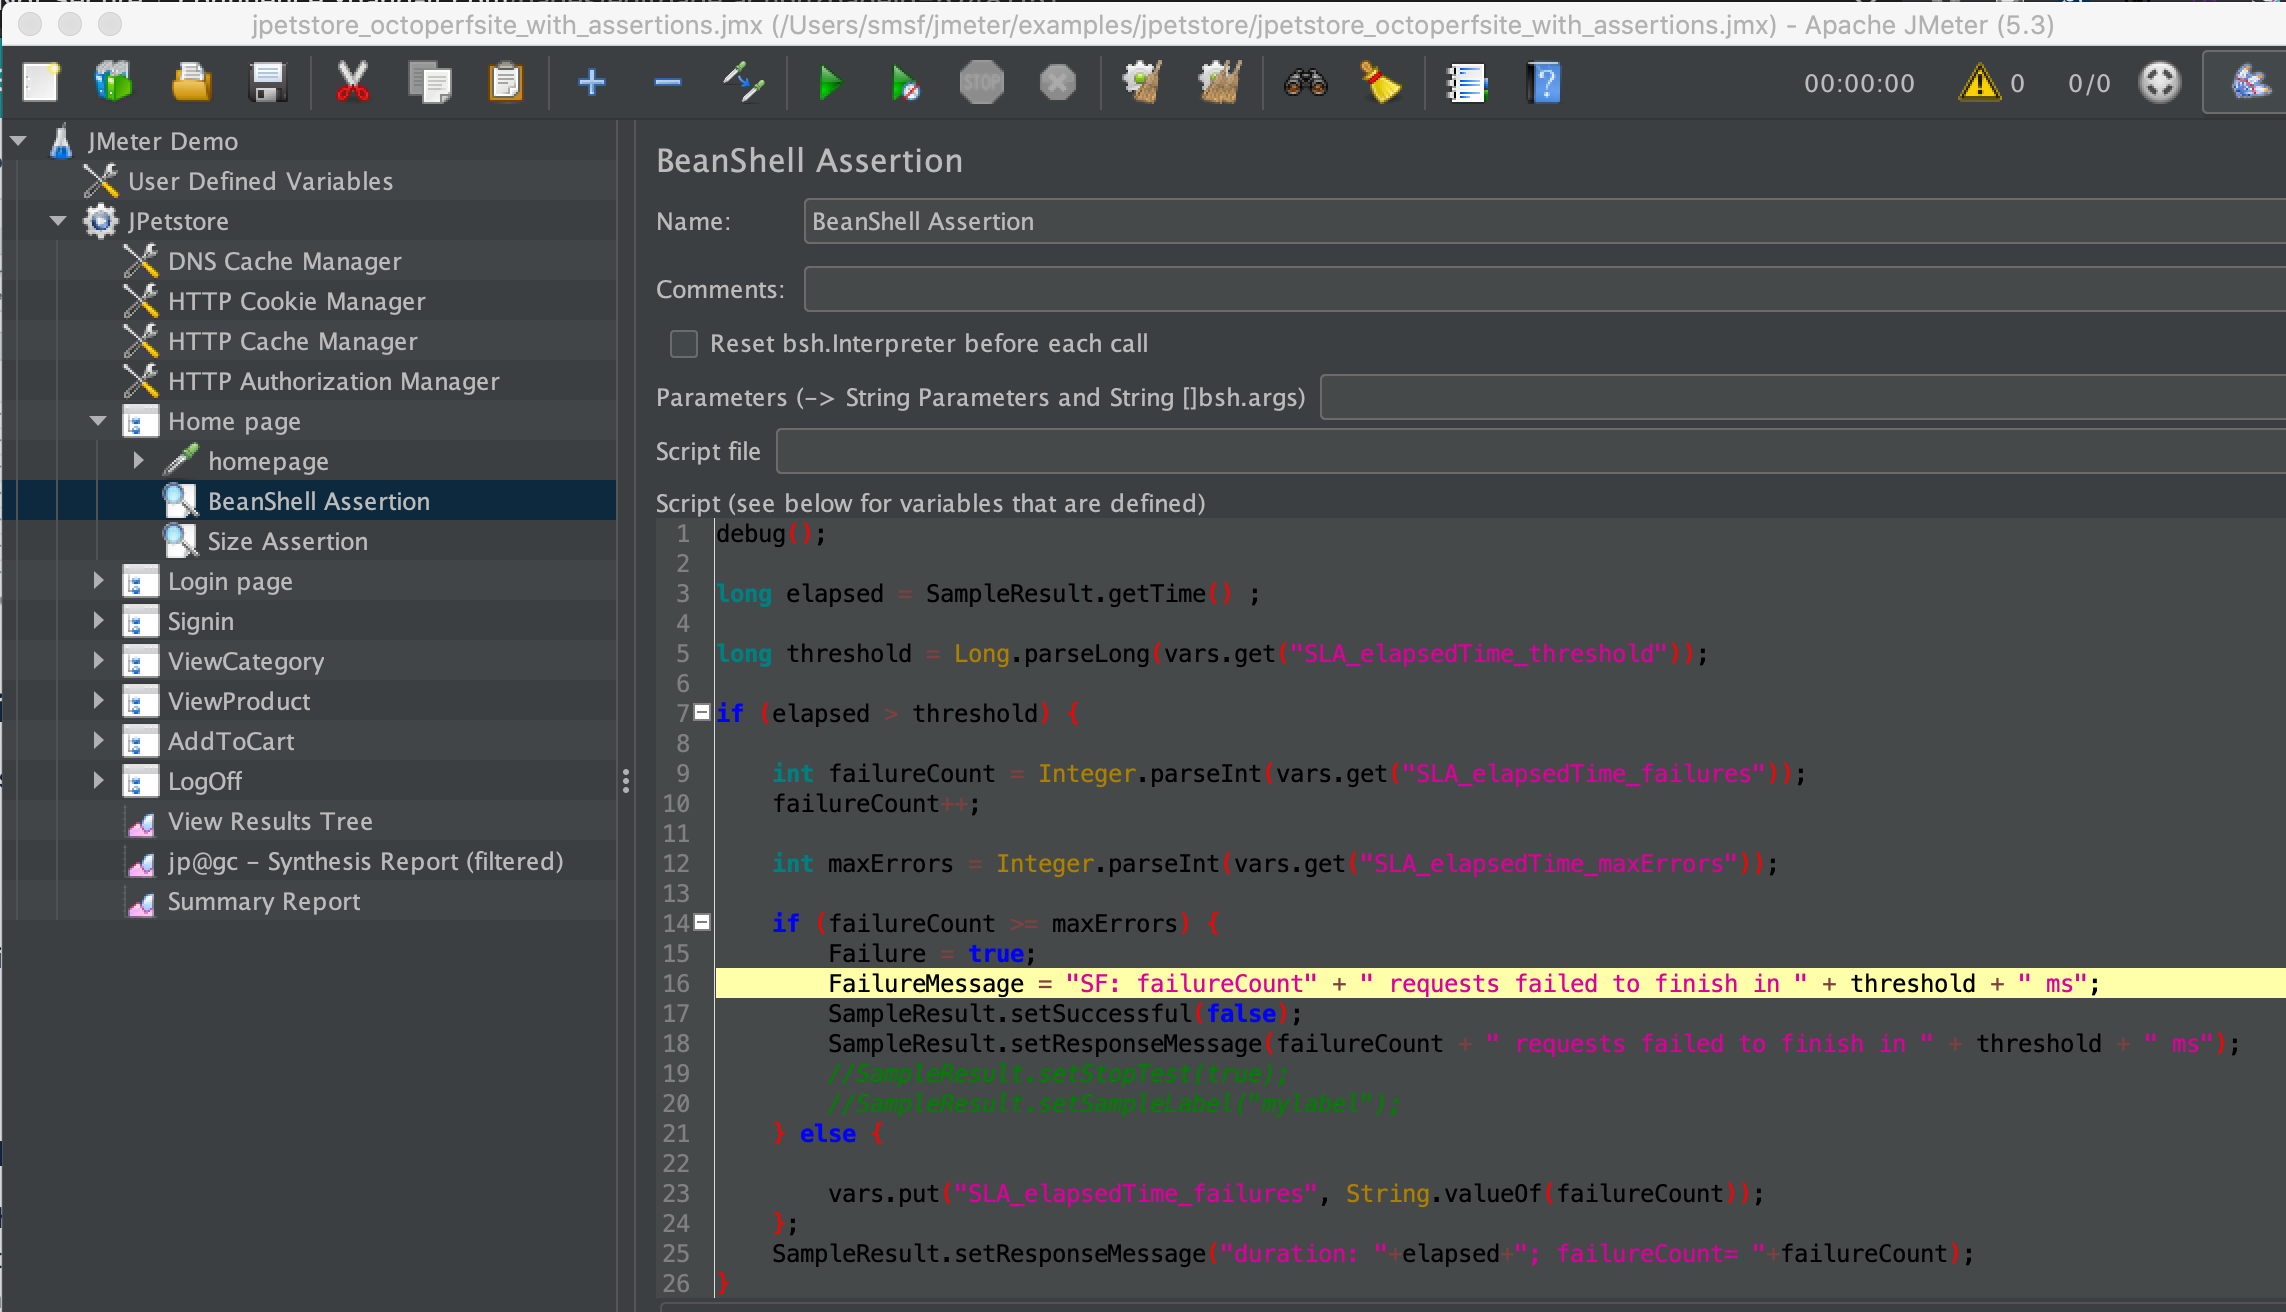The height and width of the screenshot is (1312, 2286).
Task: Collapse all tree nodes minus icon
Action: (x=667, y=82)
